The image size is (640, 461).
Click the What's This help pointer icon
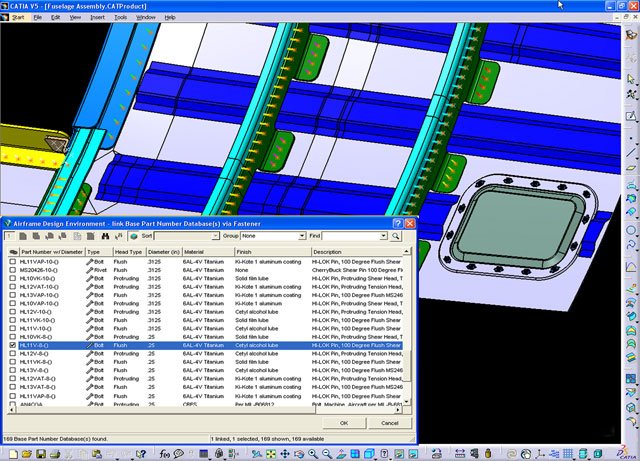141,454
